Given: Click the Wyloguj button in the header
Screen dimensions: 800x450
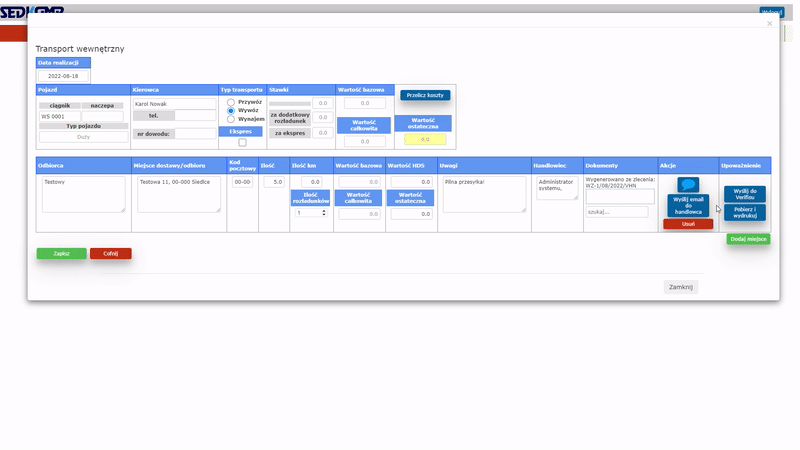Looking at the screenshot, I should click(771, 12).
